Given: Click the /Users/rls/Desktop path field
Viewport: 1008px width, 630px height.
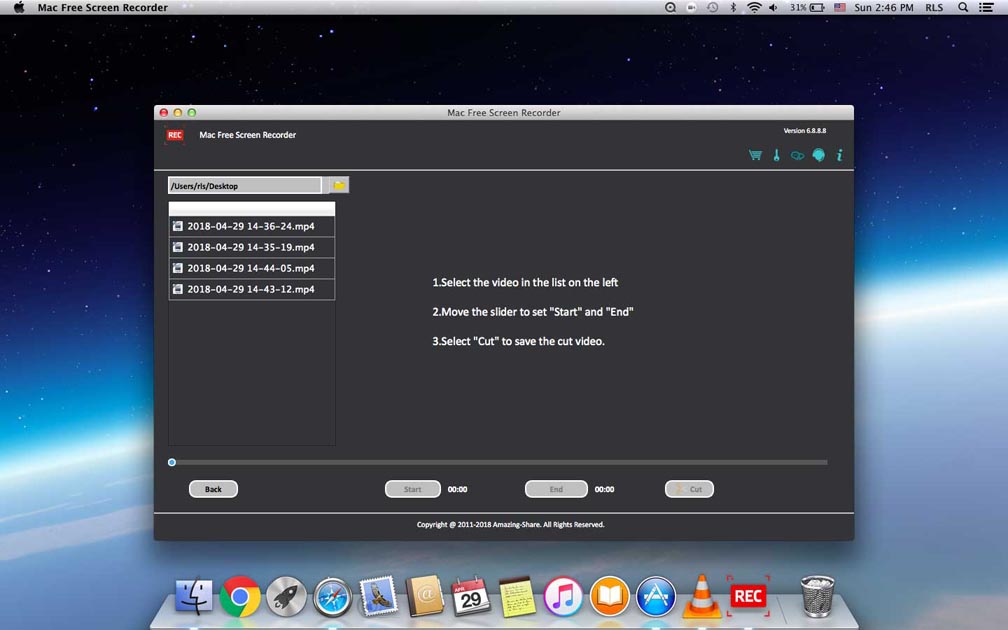Looking at the screenshot, I should (244, 186).
